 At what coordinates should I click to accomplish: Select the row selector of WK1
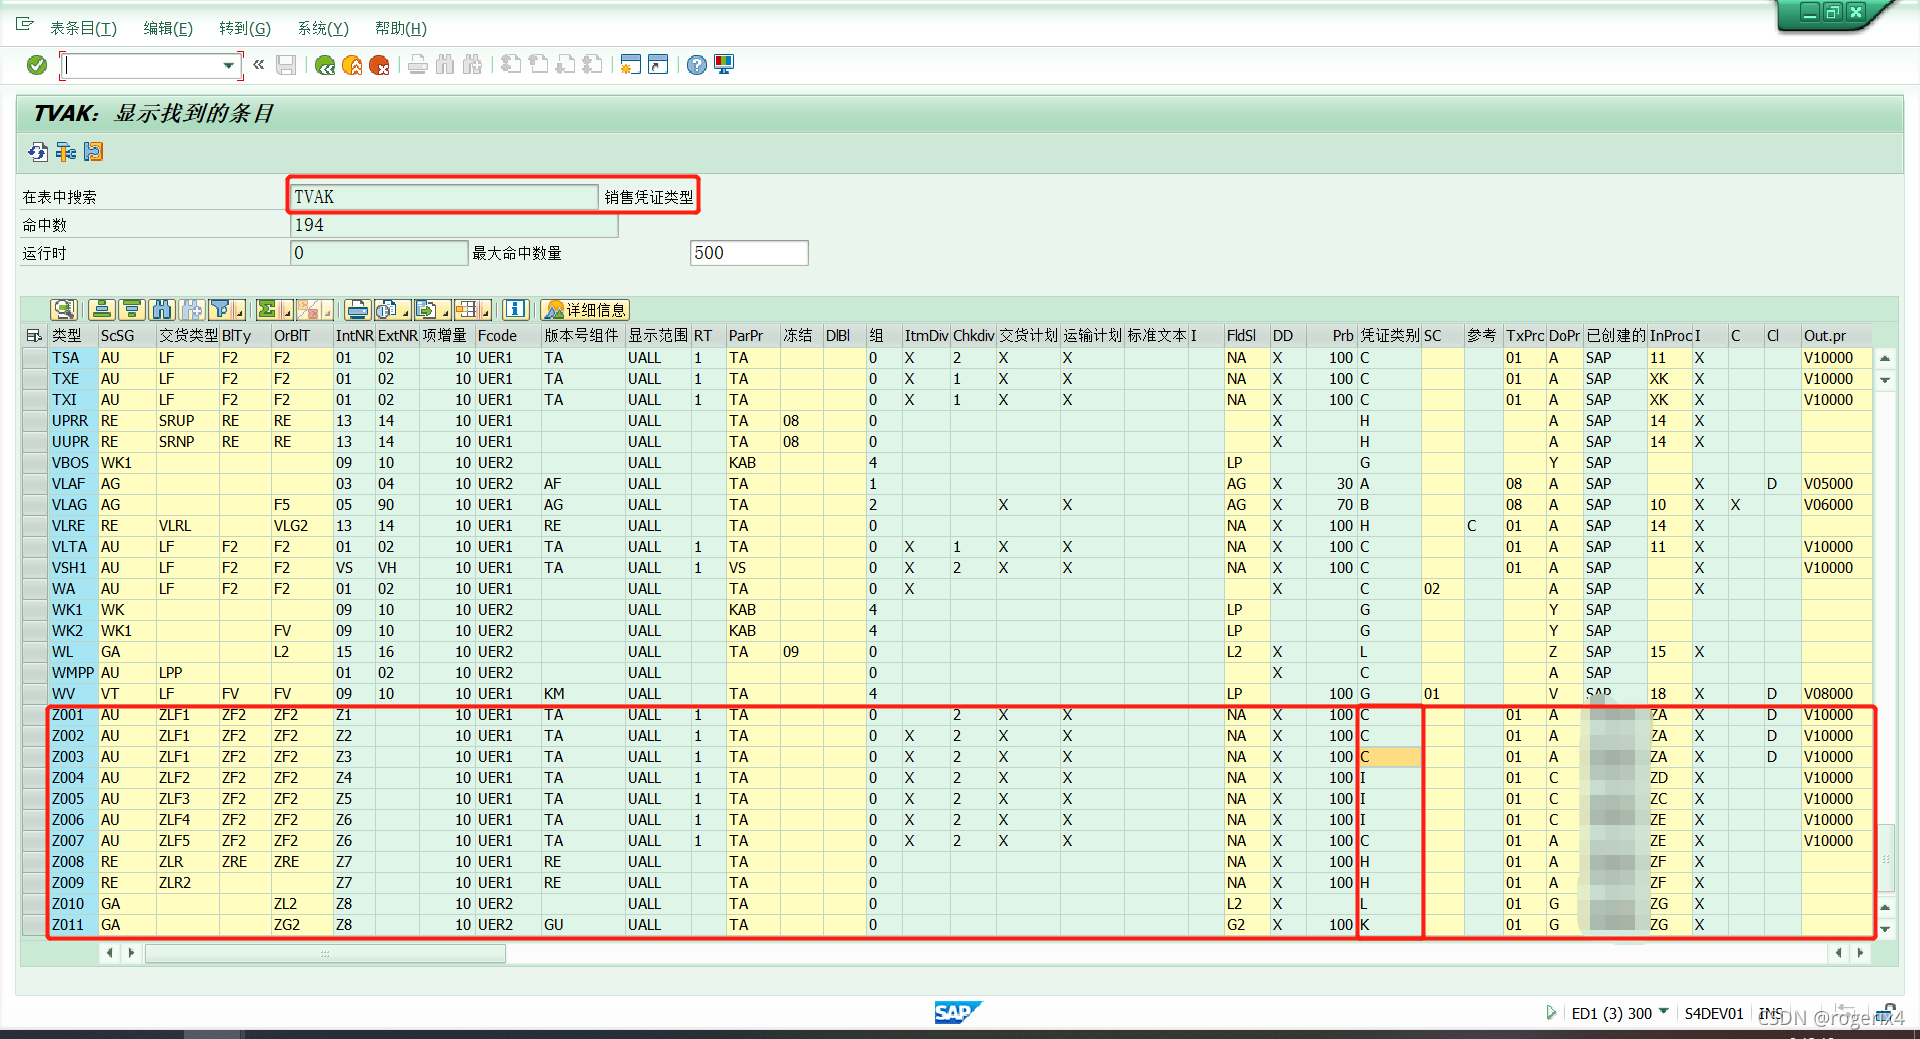click(x=34, y=610)
